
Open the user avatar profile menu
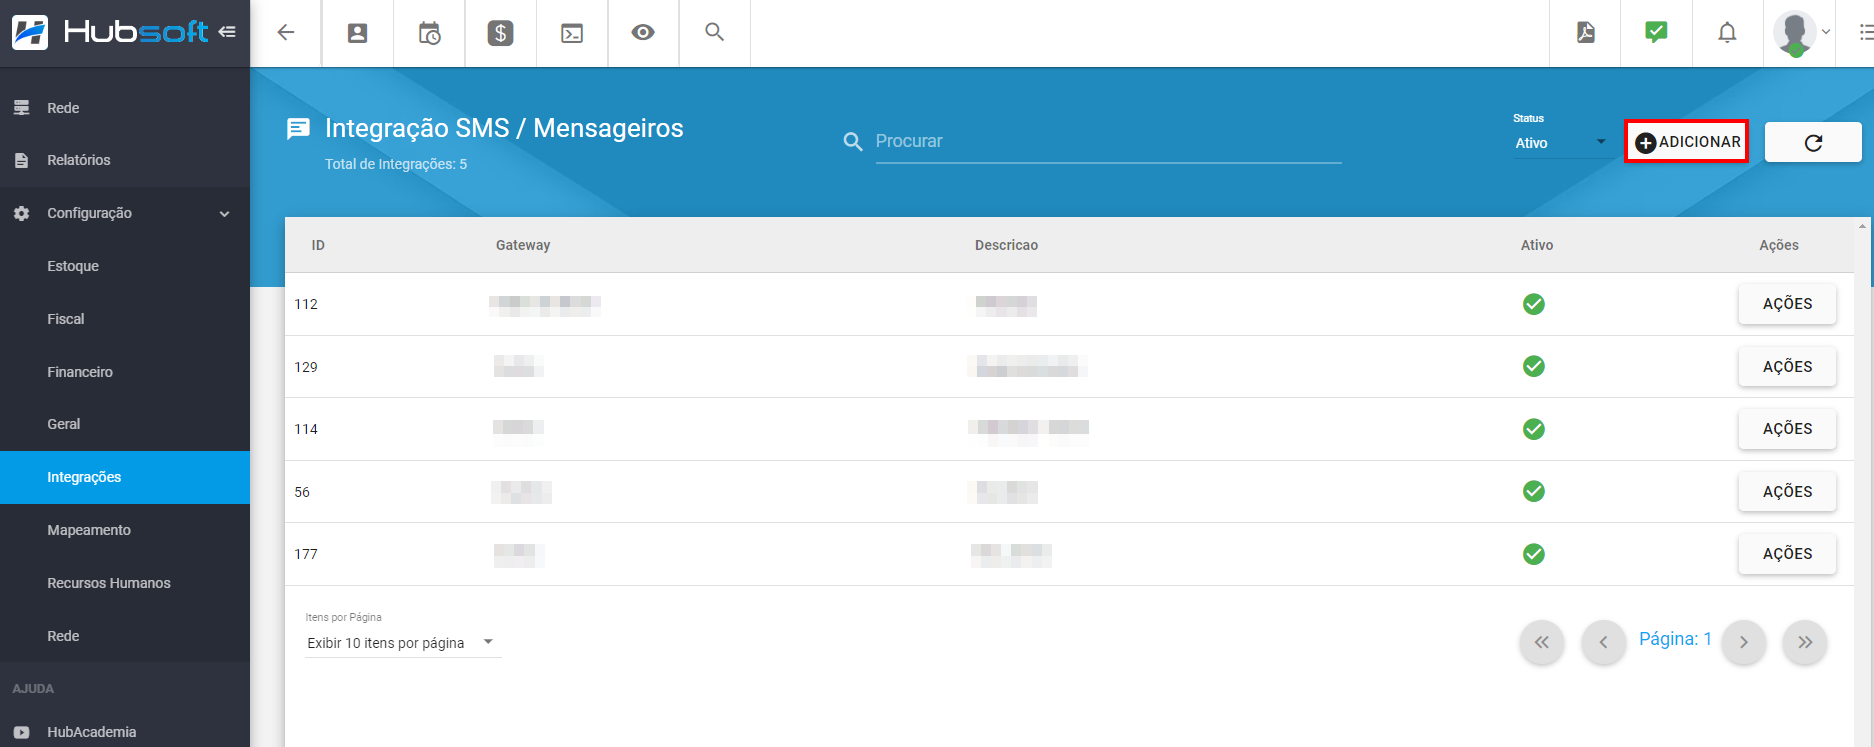click(x=1801, y=33)
